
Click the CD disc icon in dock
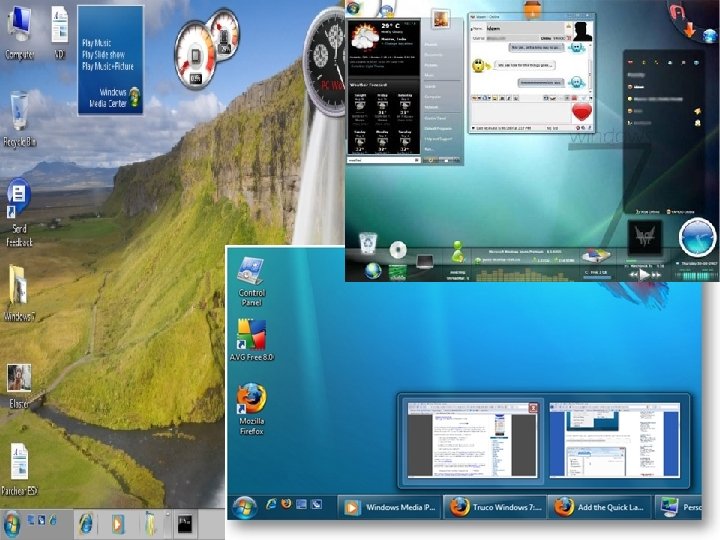[x=398, y=250]
